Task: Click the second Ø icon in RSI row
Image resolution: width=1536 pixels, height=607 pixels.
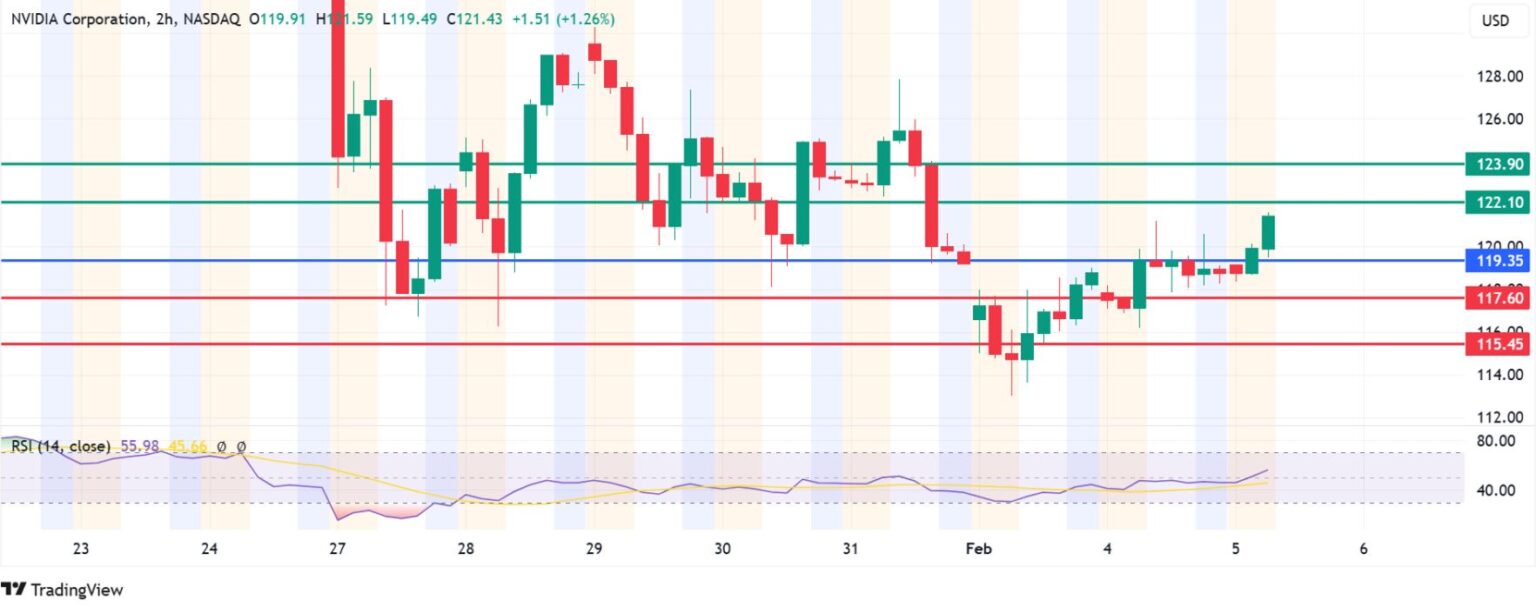Action: point(242,447)
